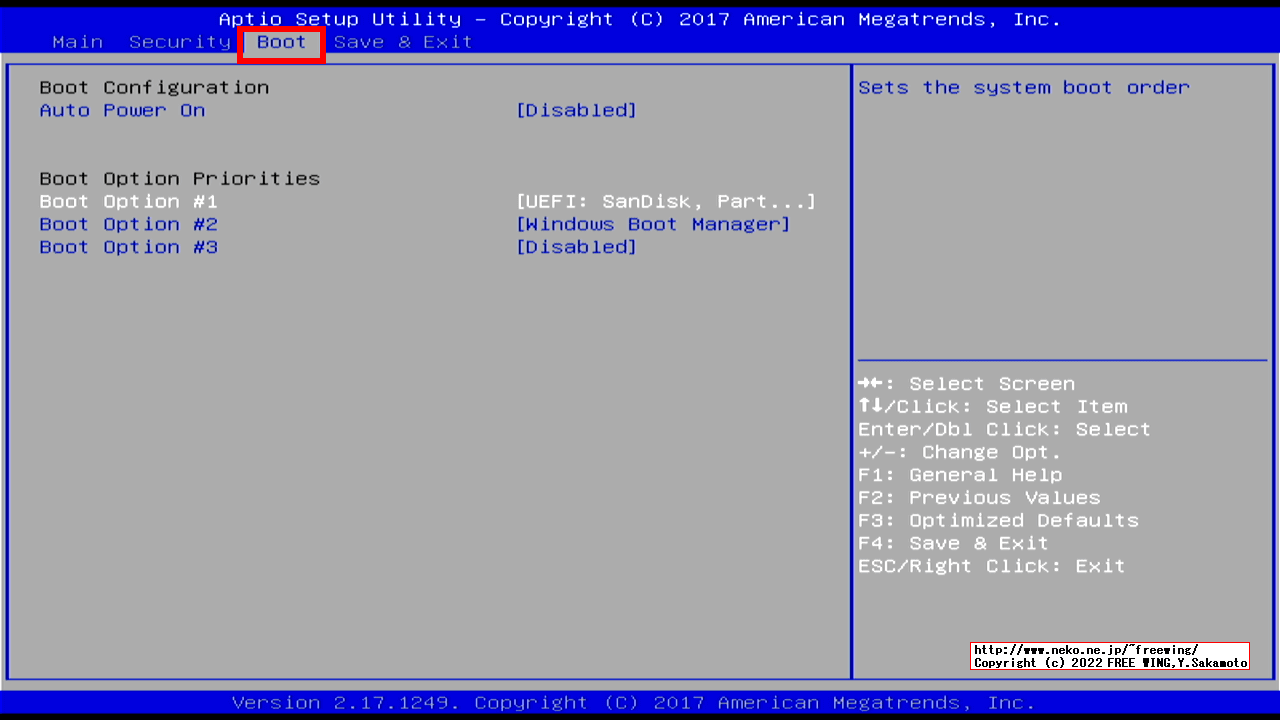
Task: Change the Auto Power On [Disabled] value
Action: [x=576, y=110]
